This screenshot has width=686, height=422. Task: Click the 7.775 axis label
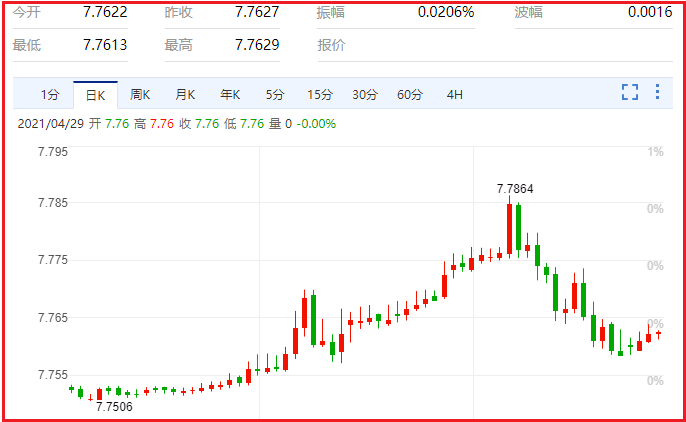[52, 260]
